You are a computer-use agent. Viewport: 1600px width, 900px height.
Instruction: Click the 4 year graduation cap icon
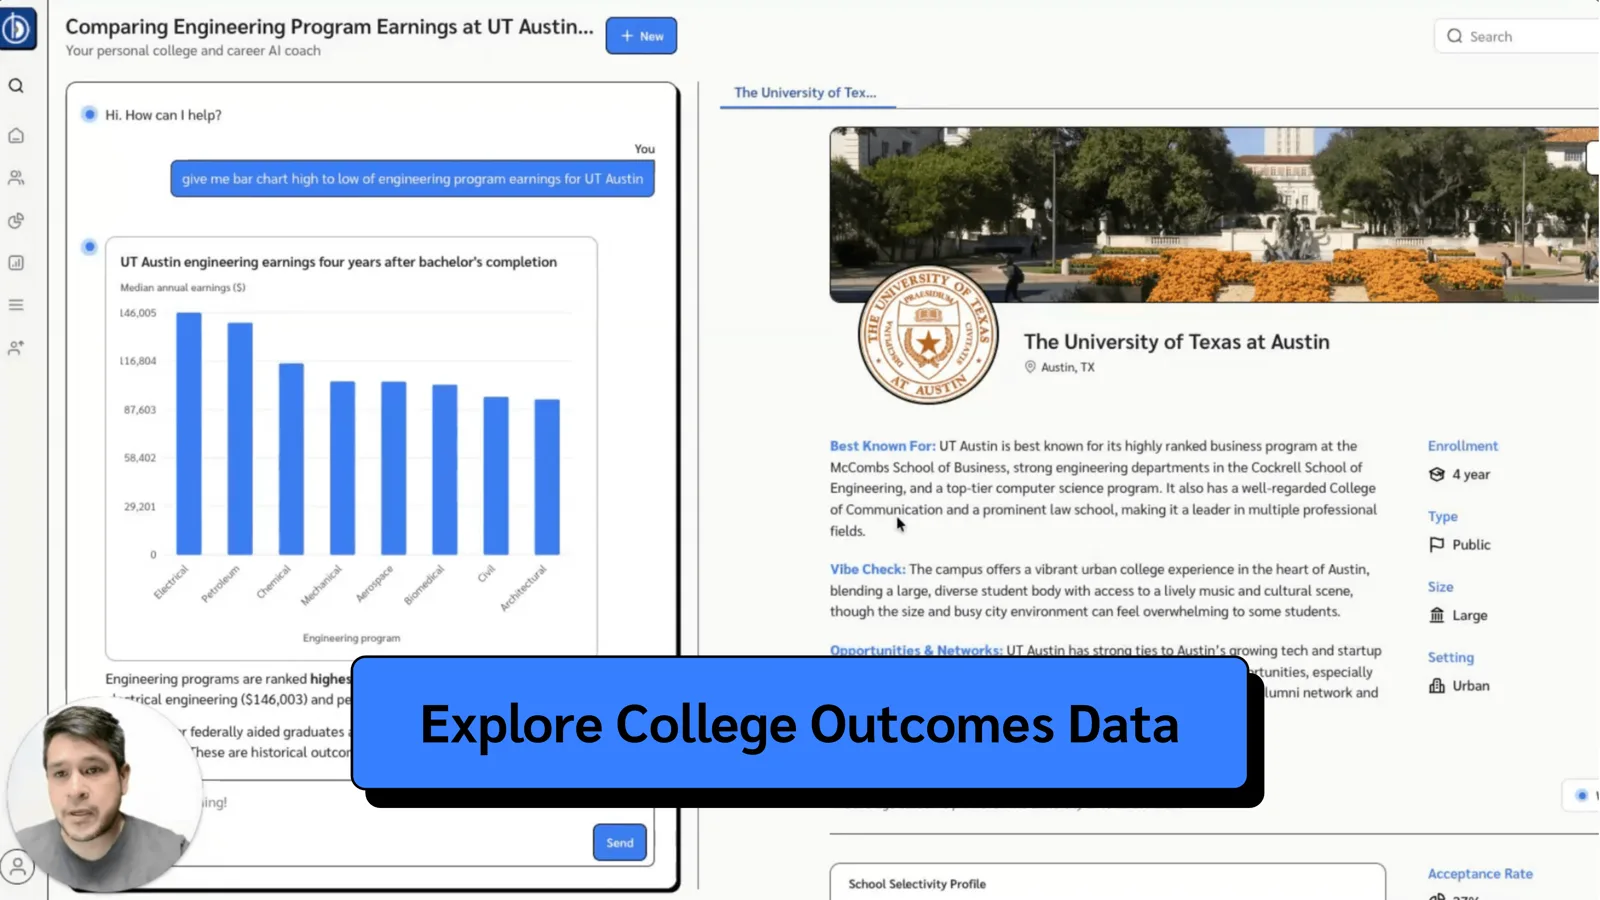(x=1437, y=474)
